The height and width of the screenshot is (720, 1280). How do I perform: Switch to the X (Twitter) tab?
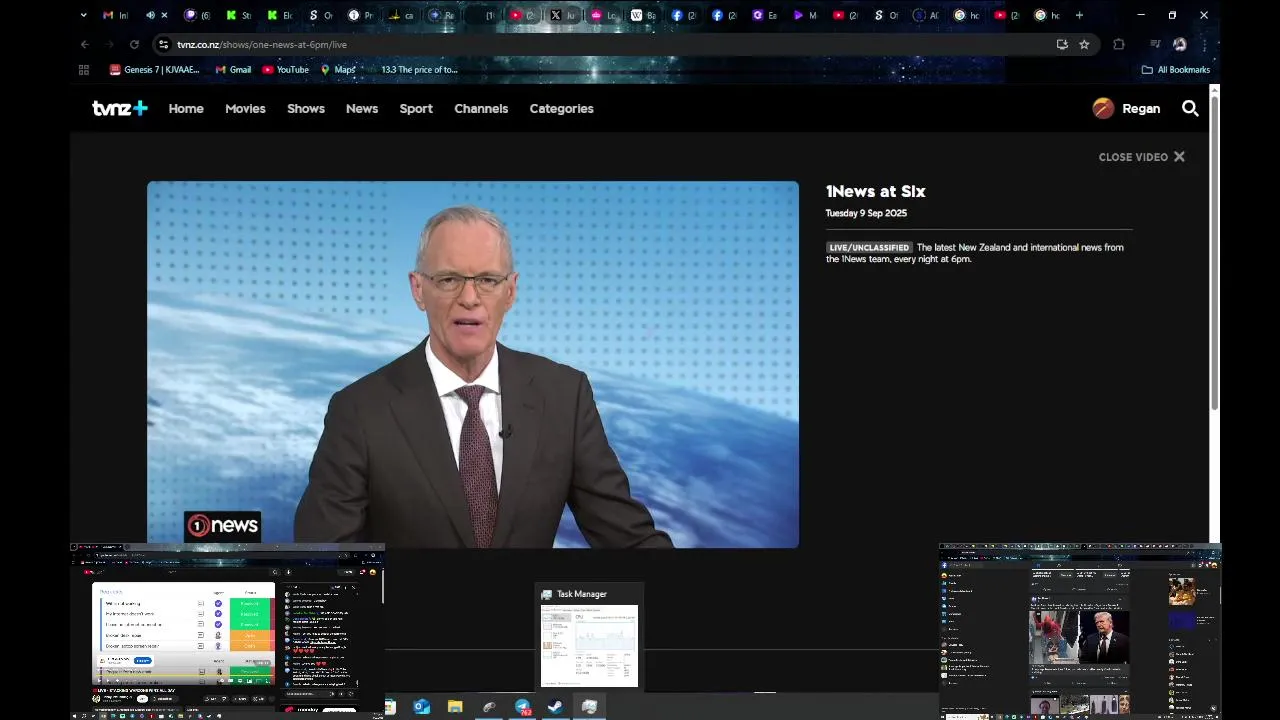[x=563, y=15]
